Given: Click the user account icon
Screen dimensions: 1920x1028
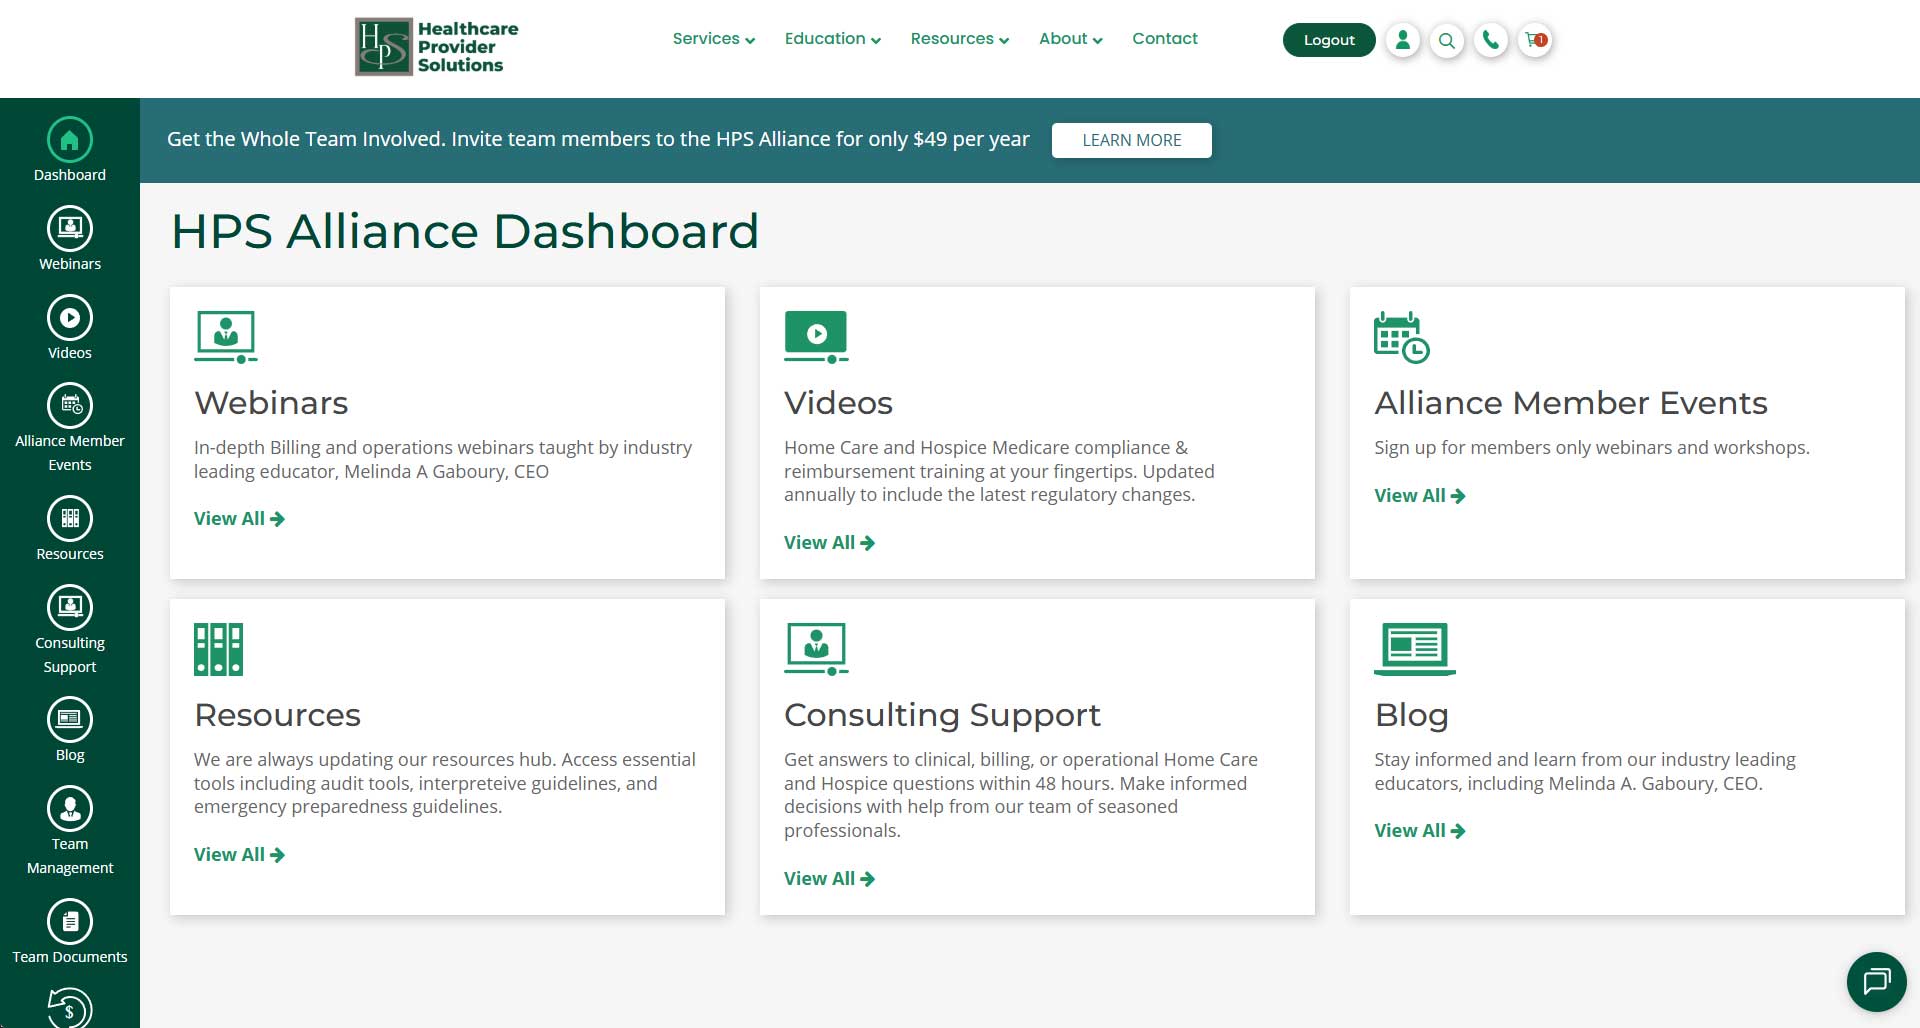Looking at the screenshot, I should coord(1402,40).
